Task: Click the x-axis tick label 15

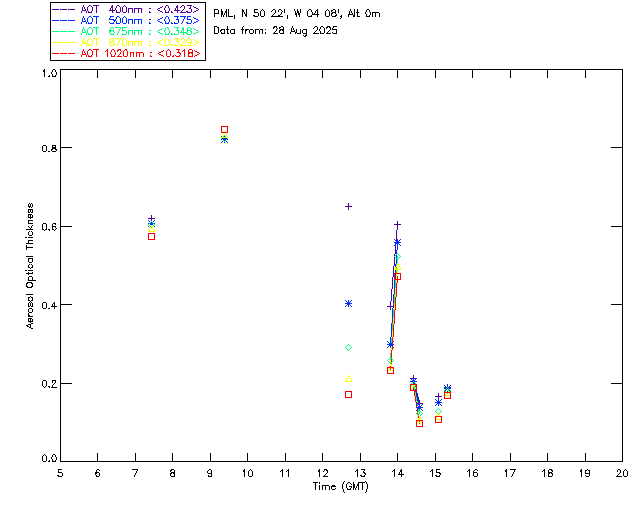Action: click(x=435, y=473)
